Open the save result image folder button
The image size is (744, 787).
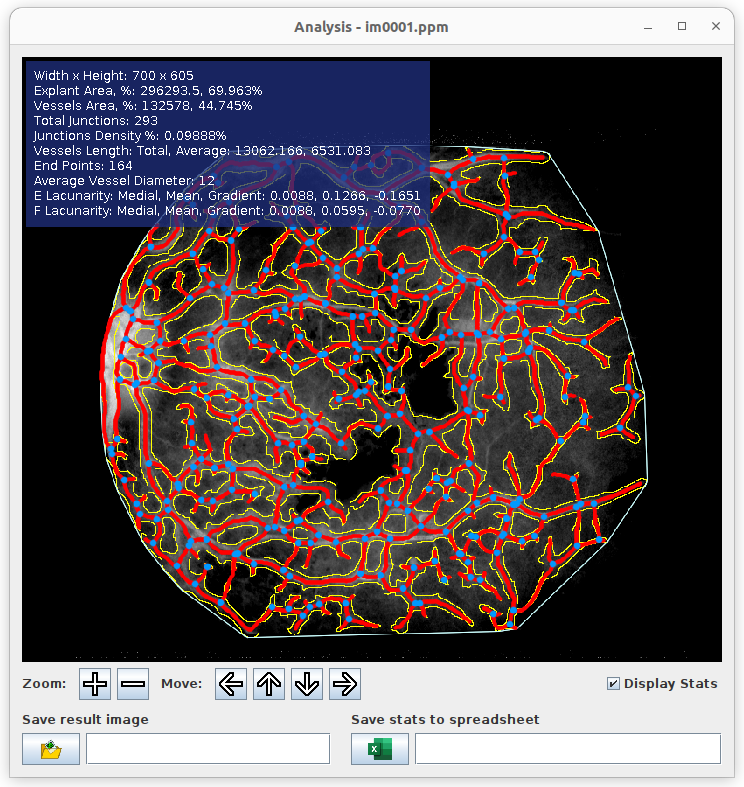point(51,749)
